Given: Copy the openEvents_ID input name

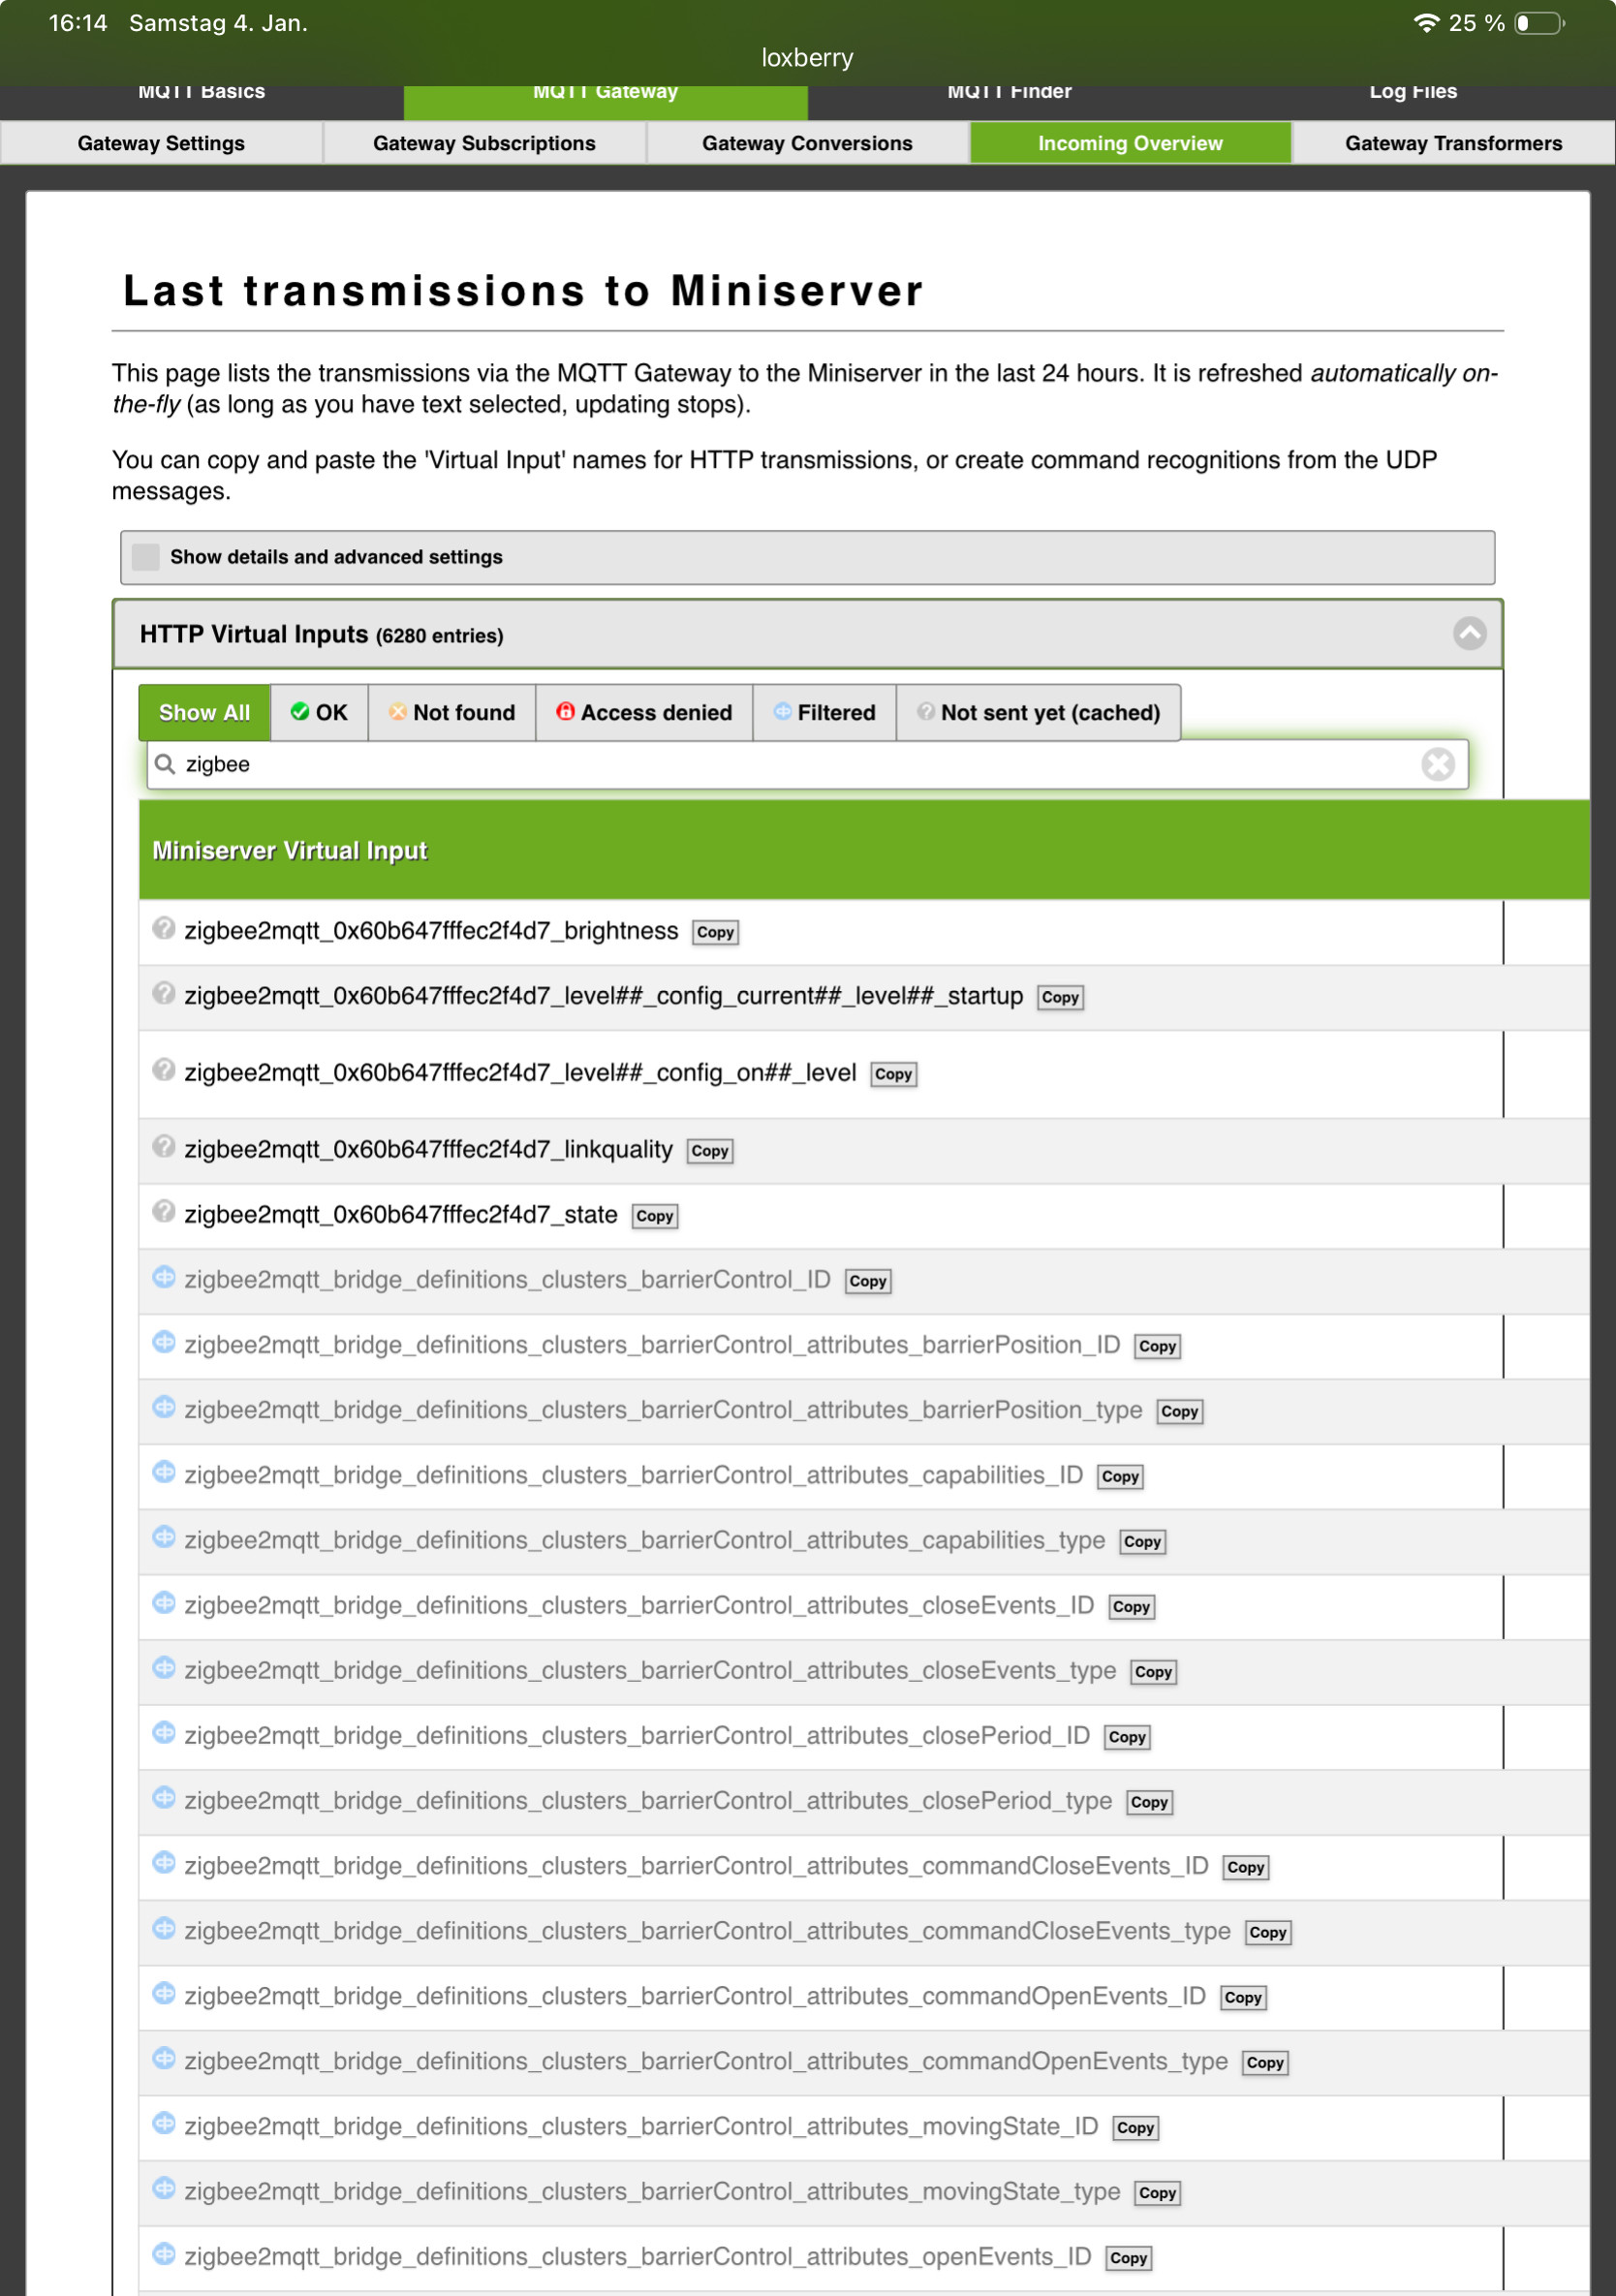Looking at the screenshot, I should [x=1128, y=2257].
